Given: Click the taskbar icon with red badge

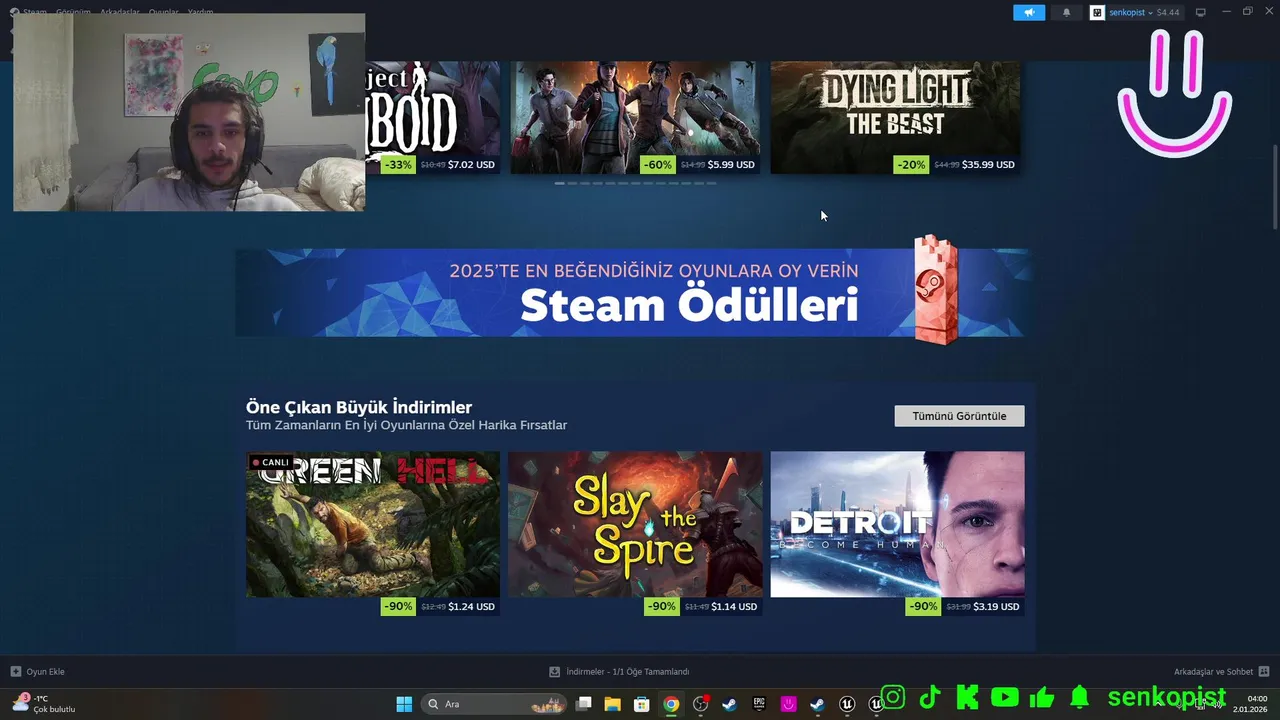Looking at the screenshot, I should 700,704.
